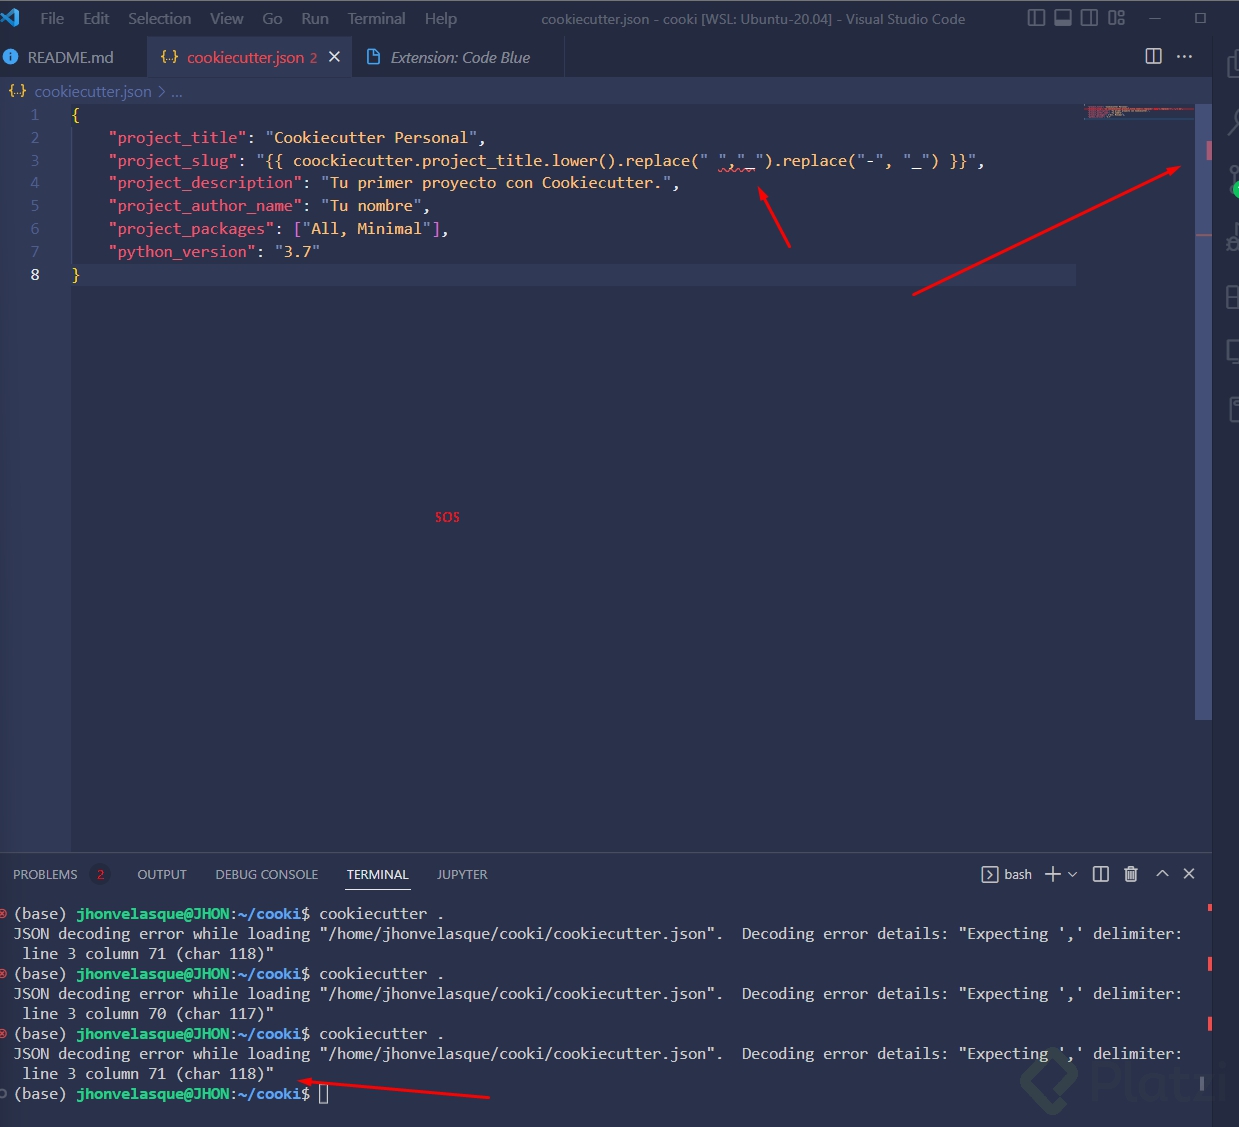This screenshot has height=1127, width=1239.
Task: Toggle the bottom panel layout icon
Action: [x=1063, y=18]
